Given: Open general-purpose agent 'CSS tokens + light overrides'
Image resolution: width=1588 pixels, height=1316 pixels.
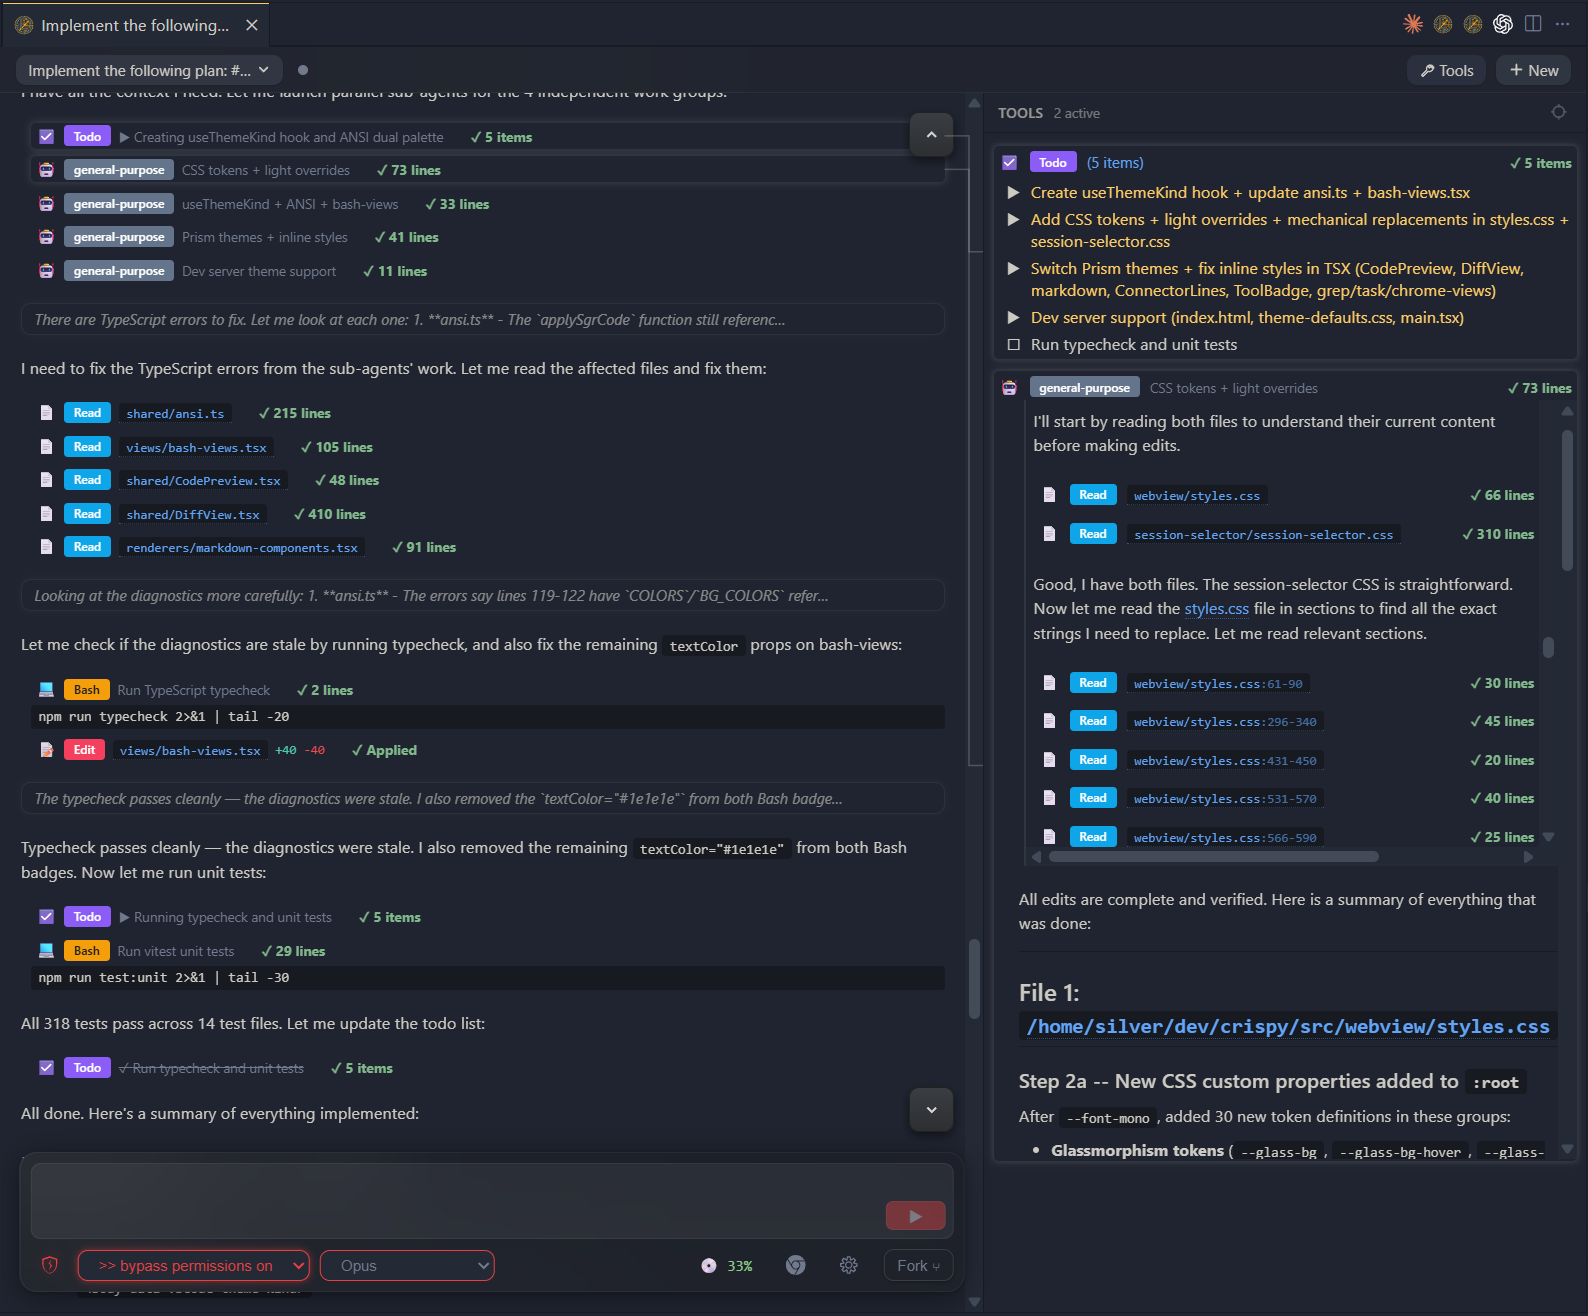Looking at the screenshot, I should (119, 170).
